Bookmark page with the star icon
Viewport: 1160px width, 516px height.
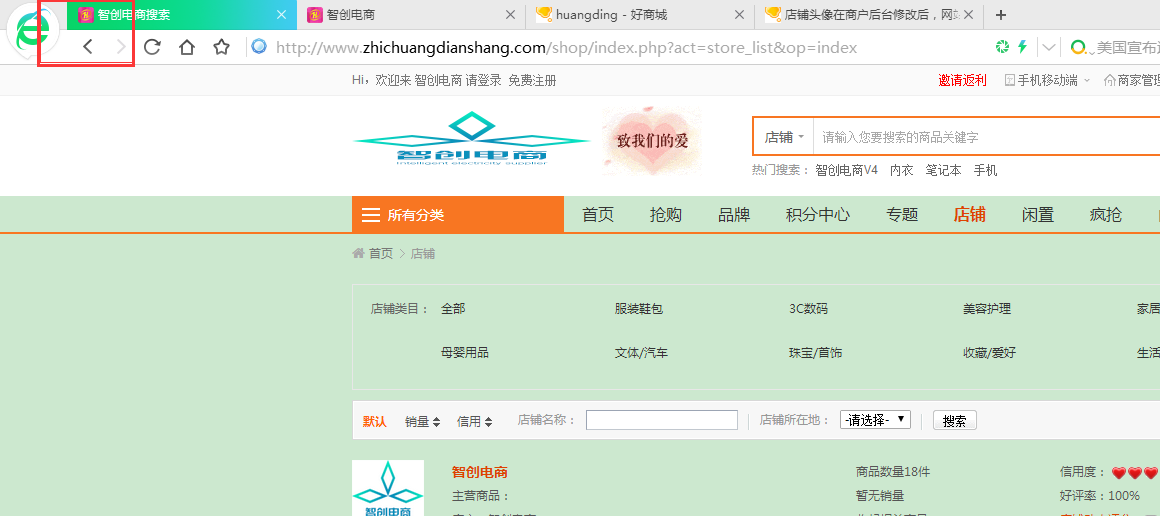221,47
